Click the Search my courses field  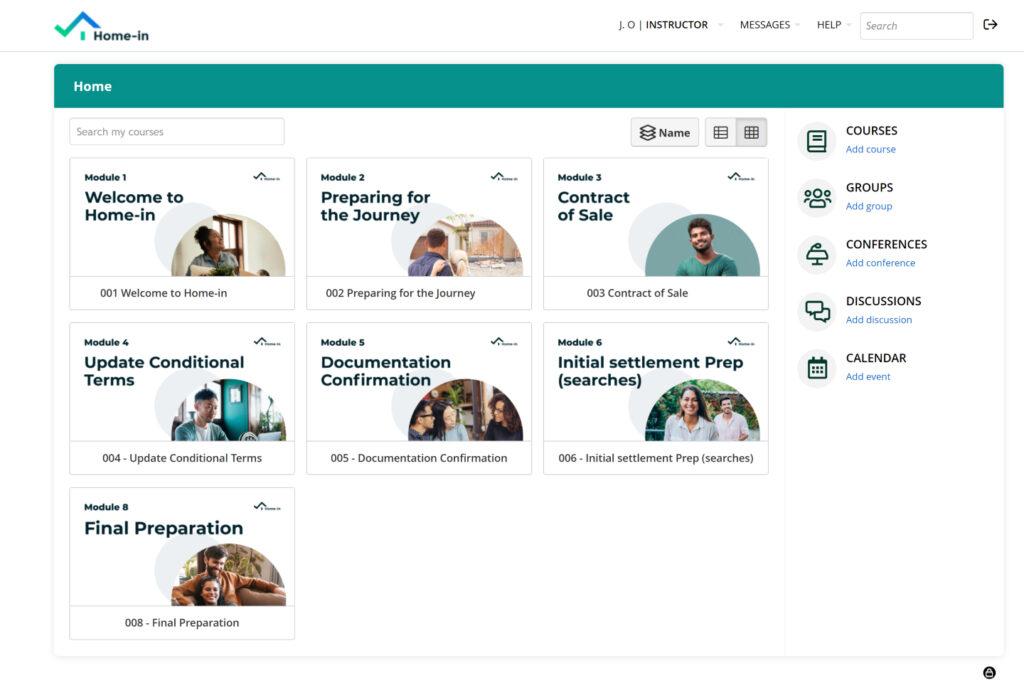[176, 132]
